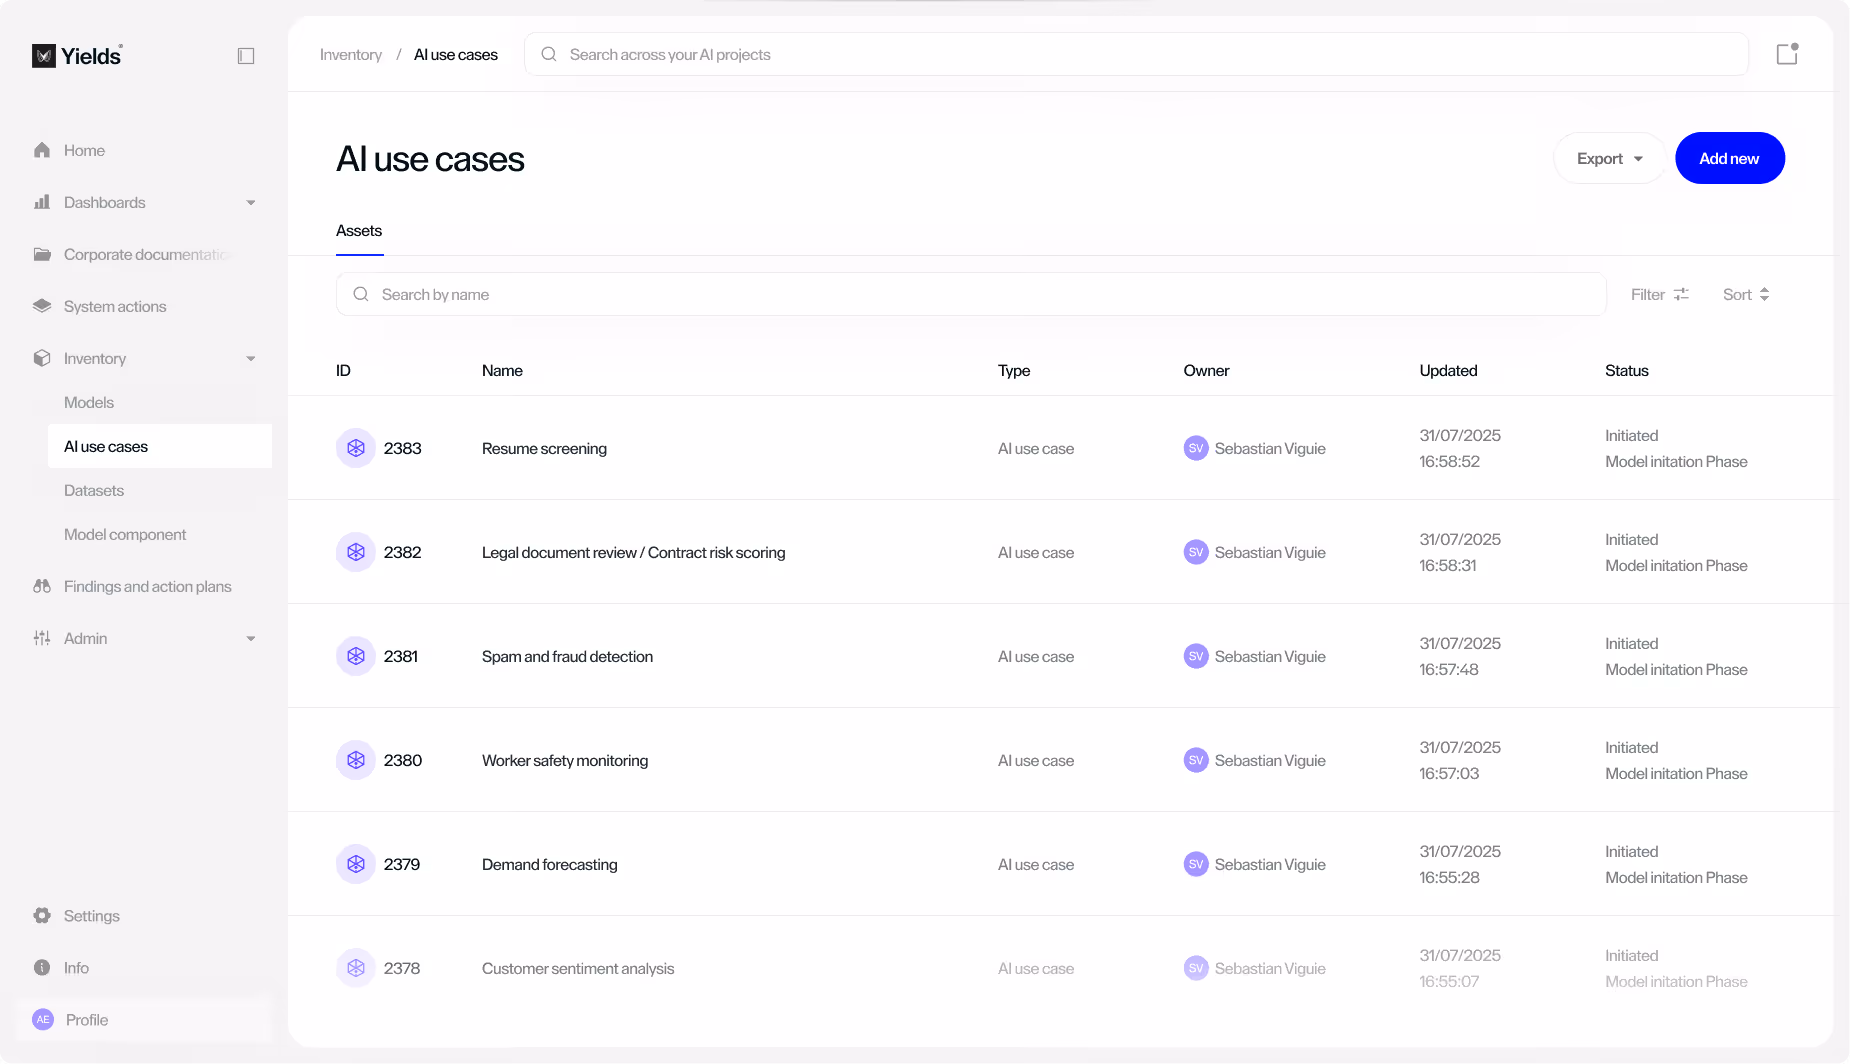The width and height of the screenshot is (1850, 1064).
Task: Click the use case icon for ID 2379
Action: tap(356, 864)
